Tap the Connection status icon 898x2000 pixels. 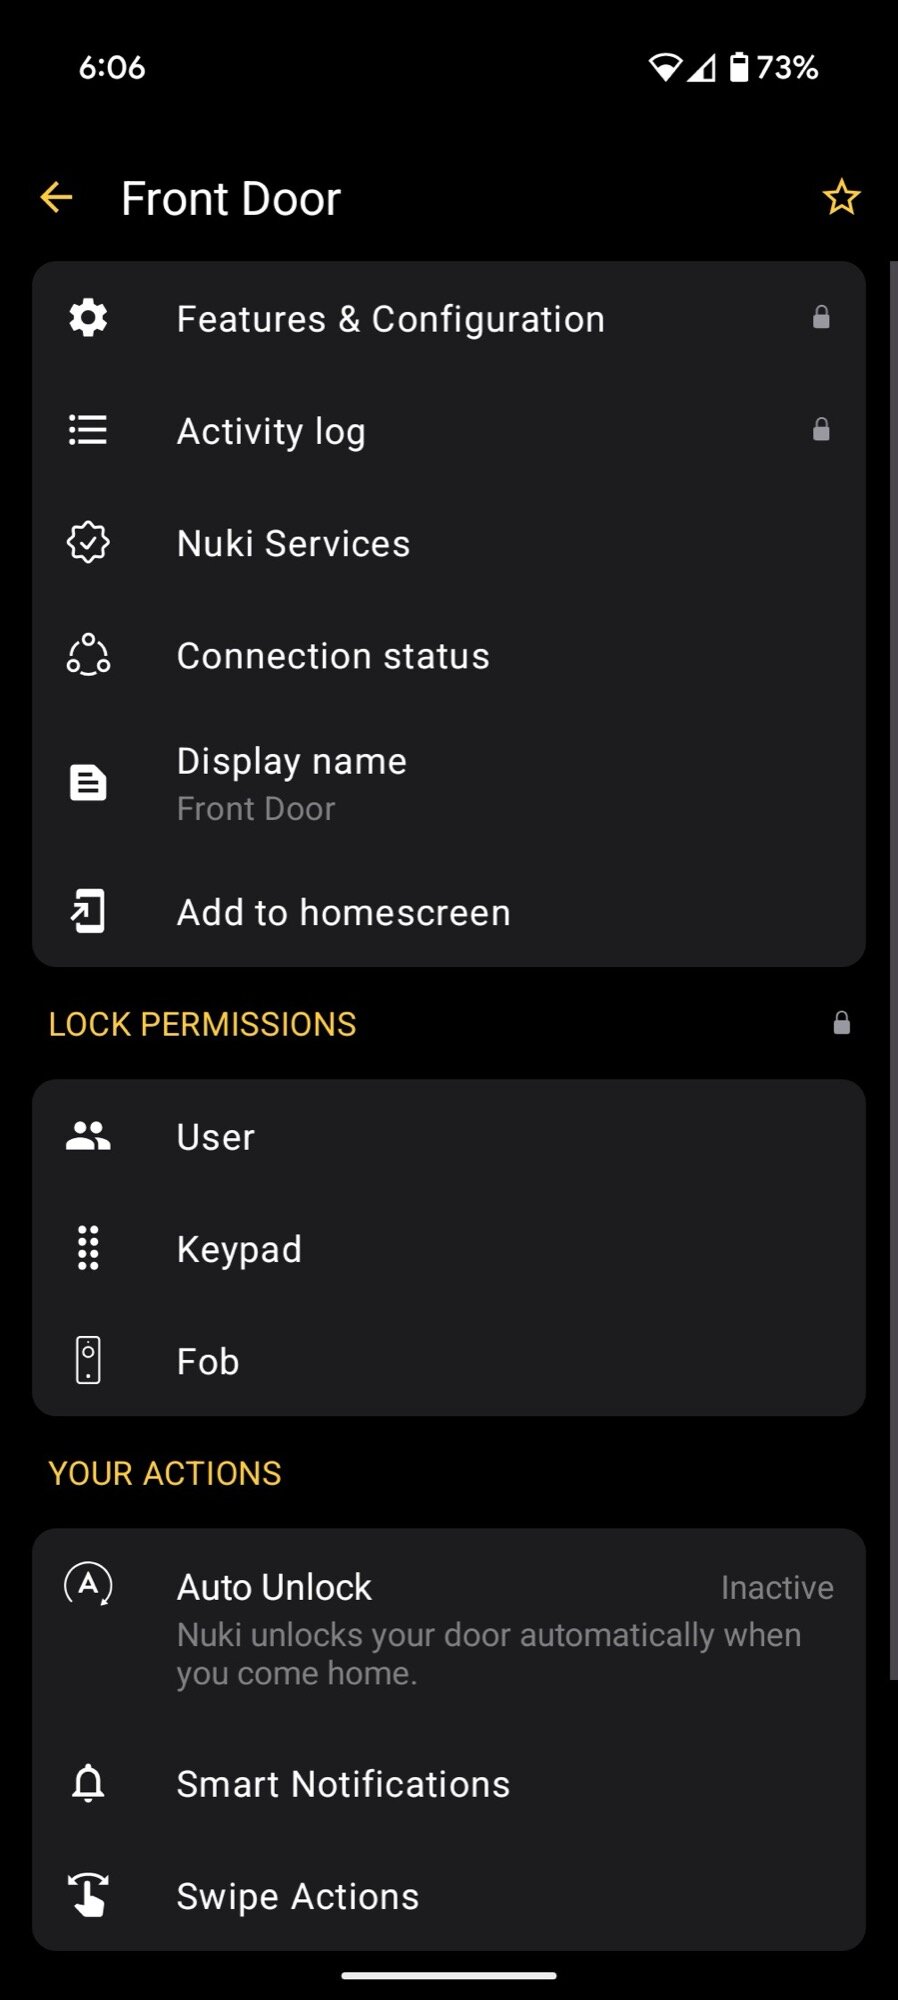[88, 655]
